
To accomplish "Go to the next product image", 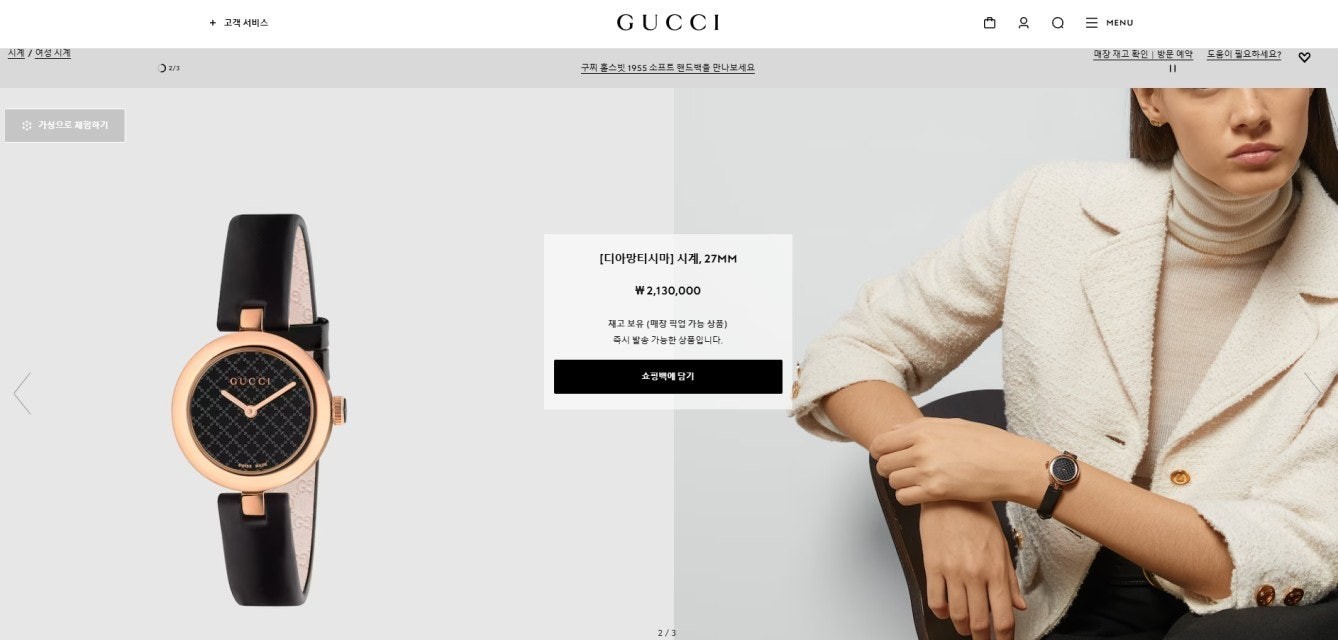I will (x=1314, y=393).
